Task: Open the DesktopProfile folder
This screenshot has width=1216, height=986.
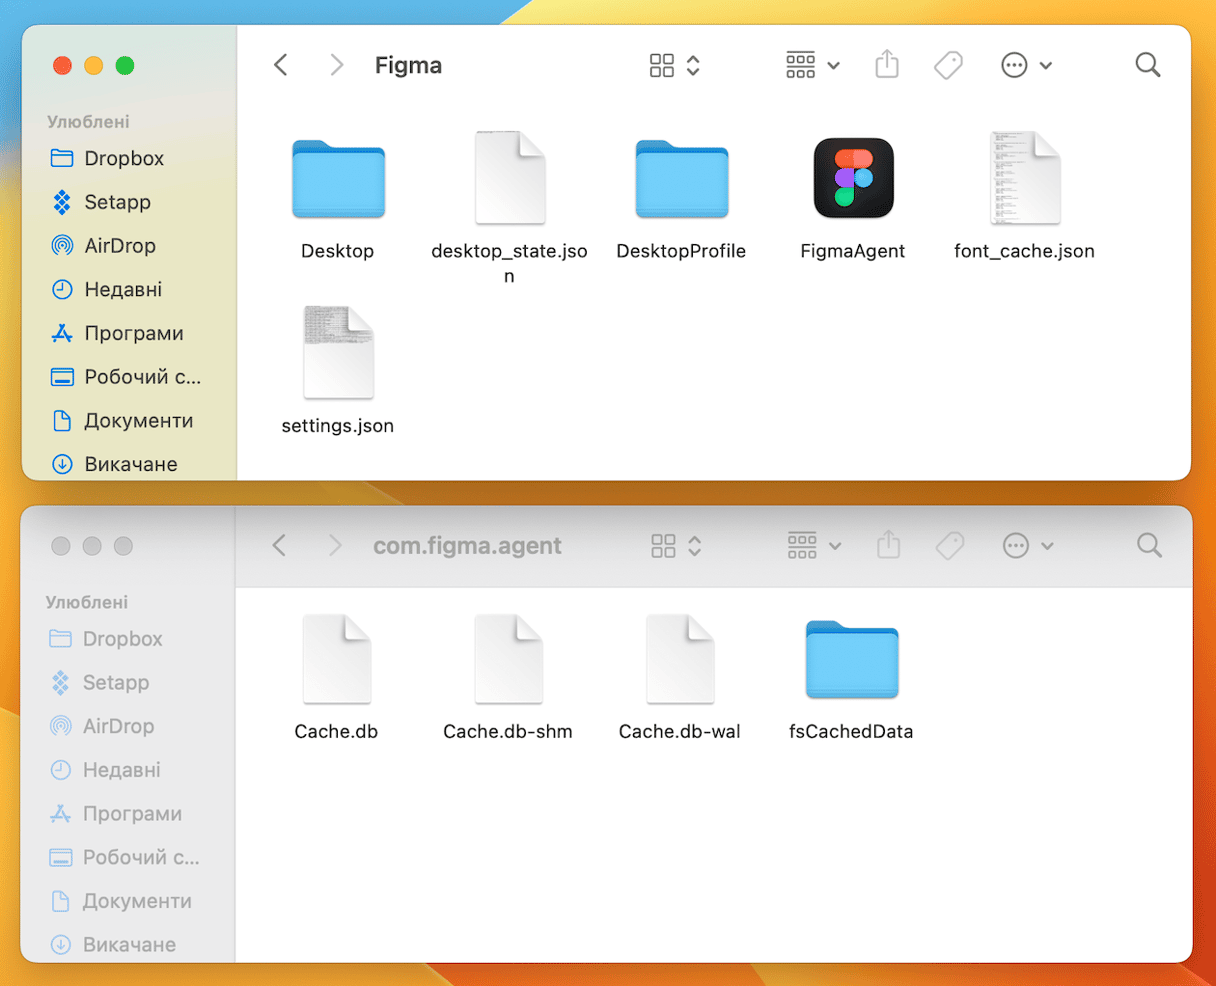Action: 681,179
